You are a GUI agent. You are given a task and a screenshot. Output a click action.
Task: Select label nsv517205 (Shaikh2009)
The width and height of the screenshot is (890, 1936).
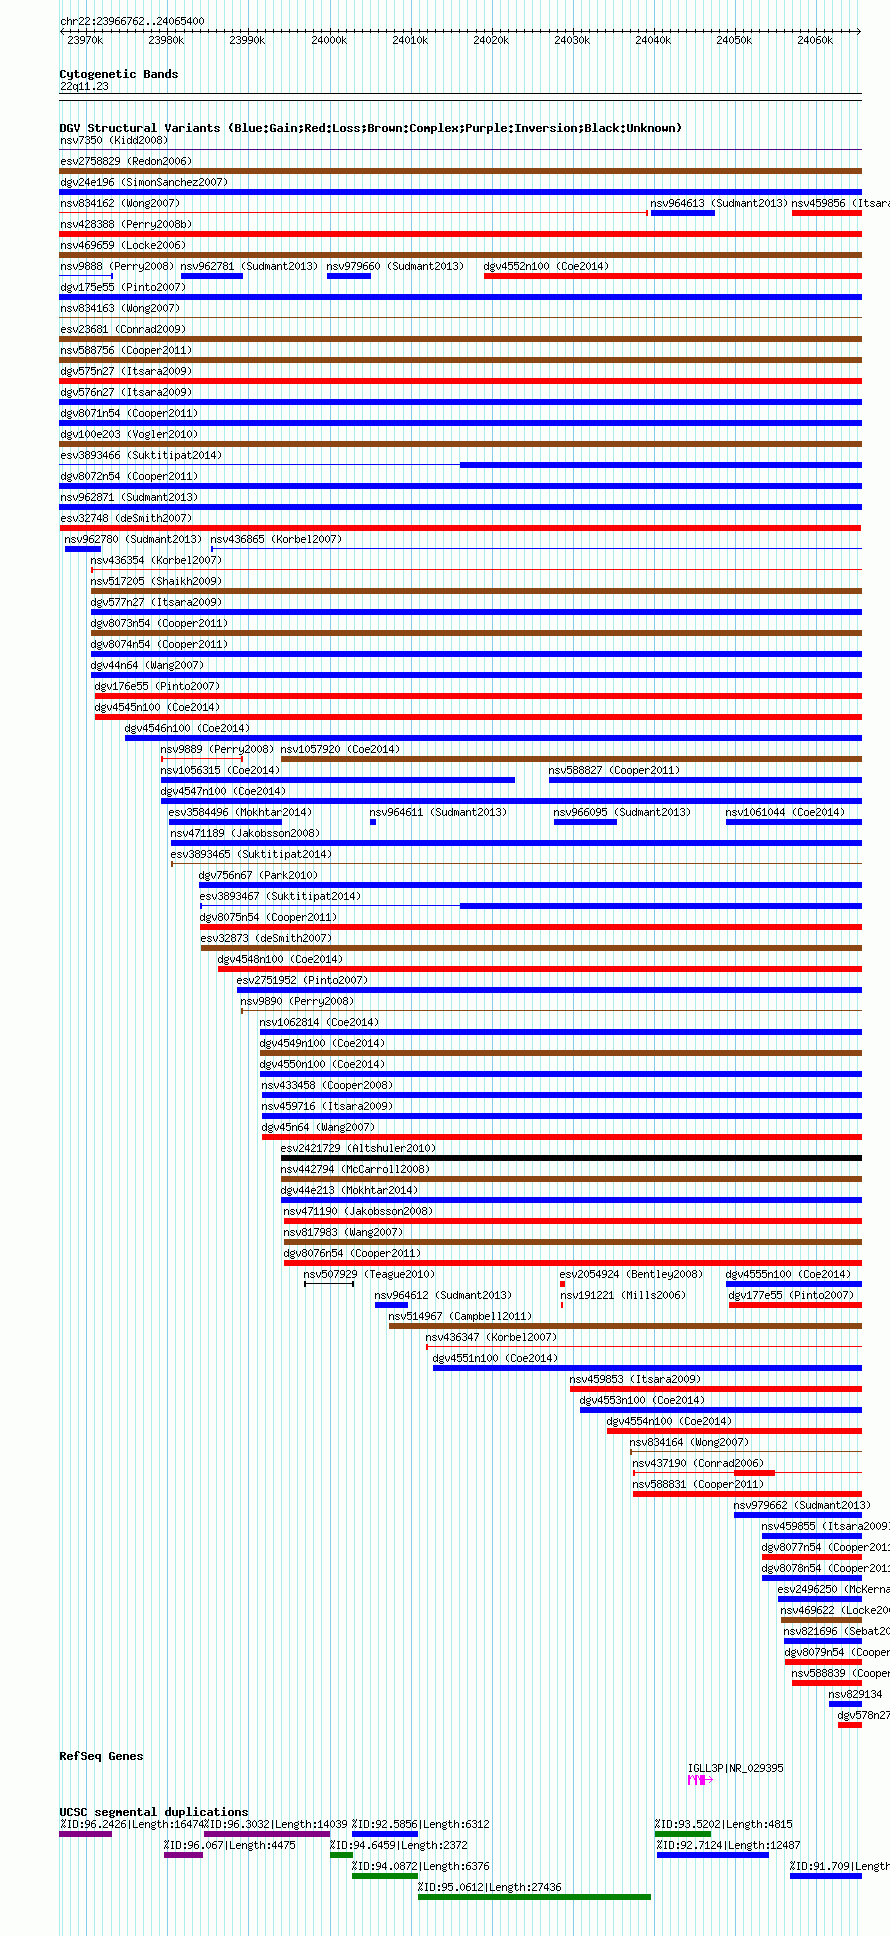[x=156, y=581]
